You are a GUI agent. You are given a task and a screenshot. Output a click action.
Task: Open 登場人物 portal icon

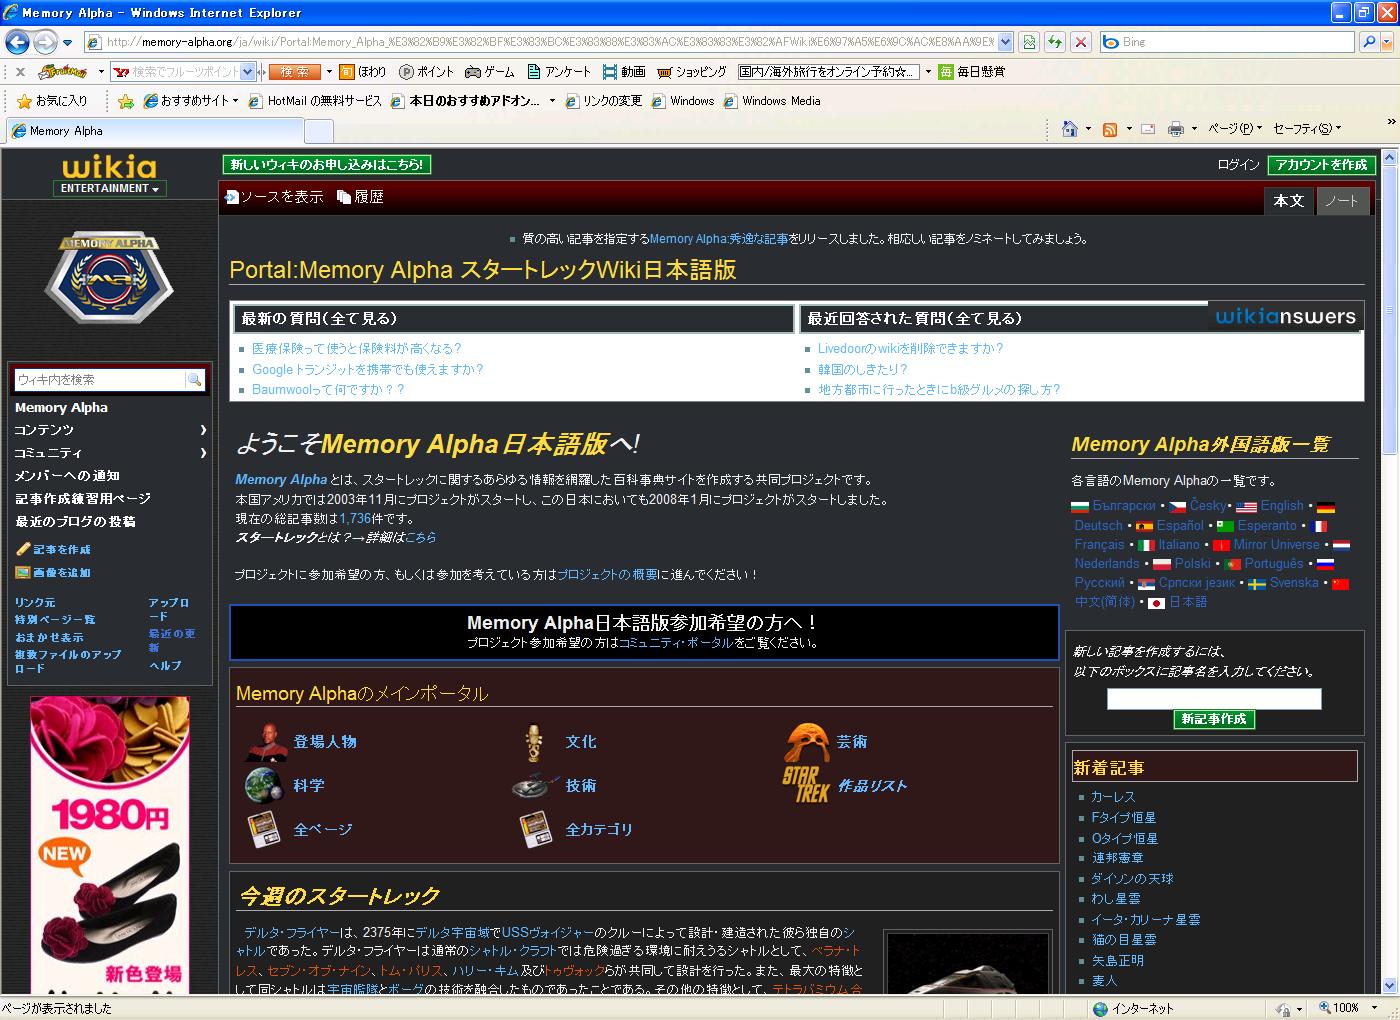click(x=266, y=741)
